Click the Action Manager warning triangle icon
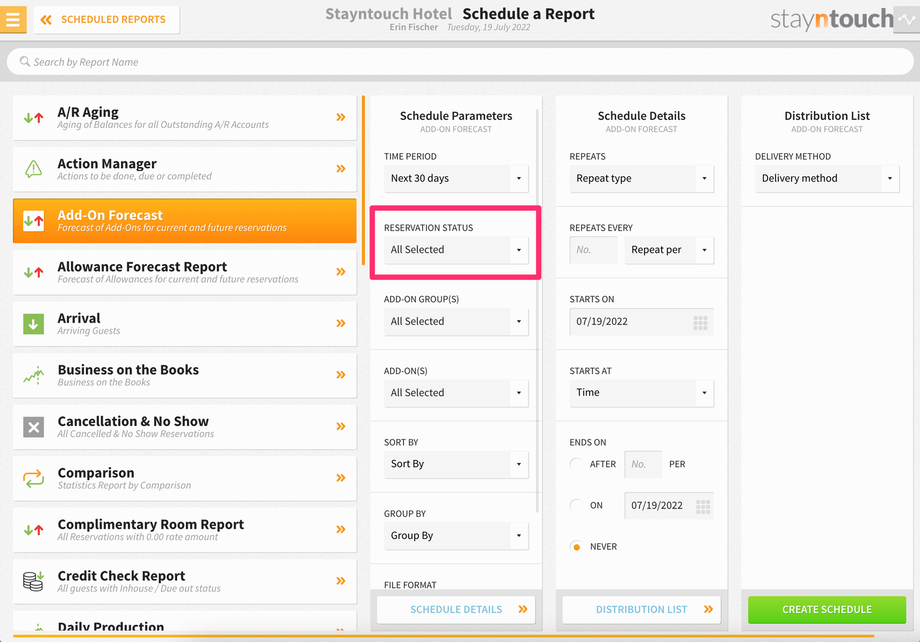Screen dimensions: 920x642 [33, 169]
